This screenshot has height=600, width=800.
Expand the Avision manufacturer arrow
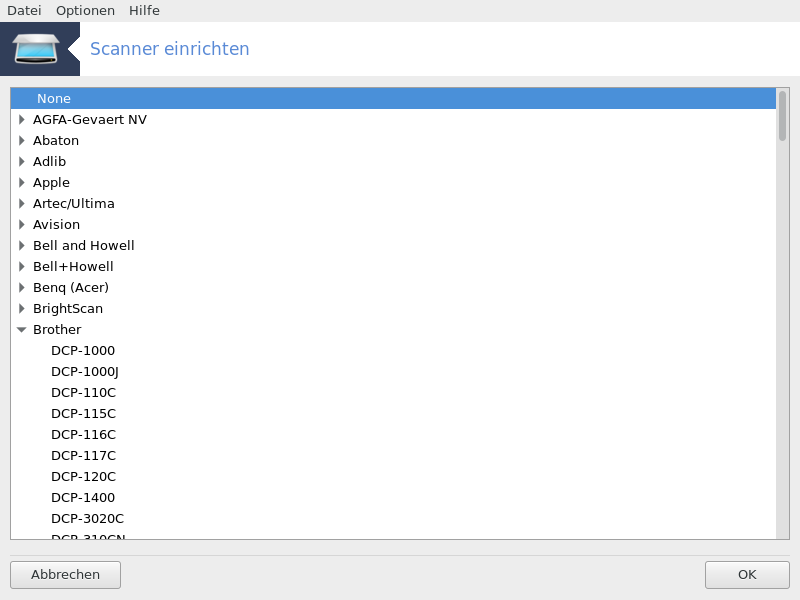click(x=21, y=224)
